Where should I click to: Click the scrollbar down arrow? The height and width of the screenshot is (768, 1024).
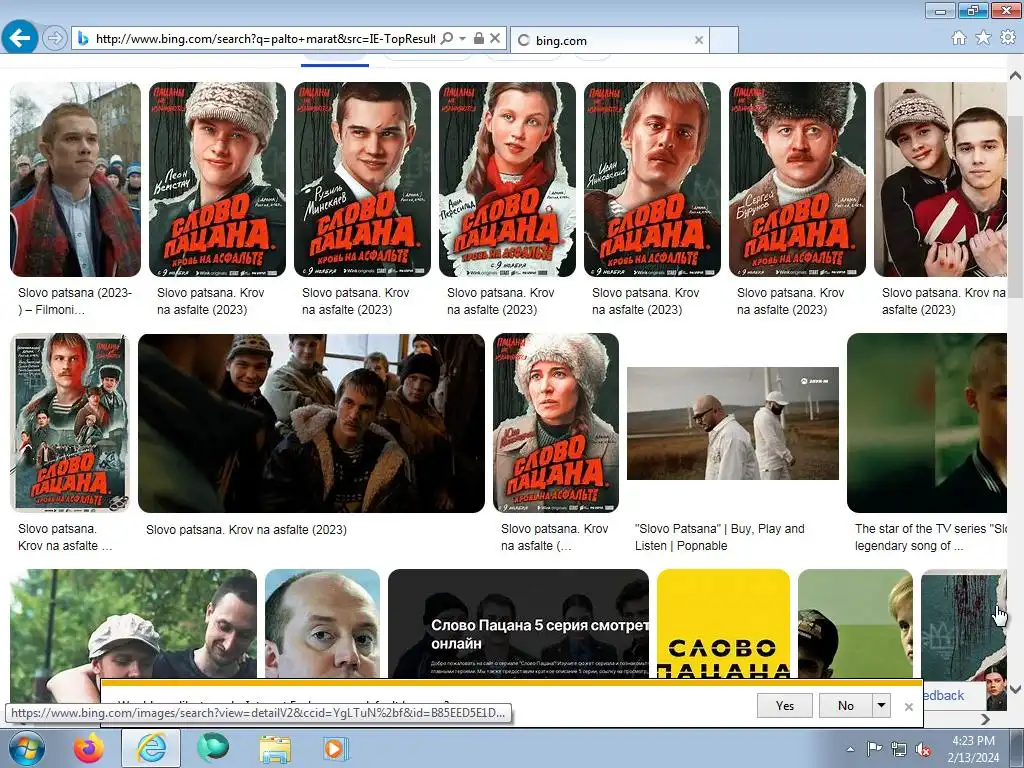tap(1016, 689)
